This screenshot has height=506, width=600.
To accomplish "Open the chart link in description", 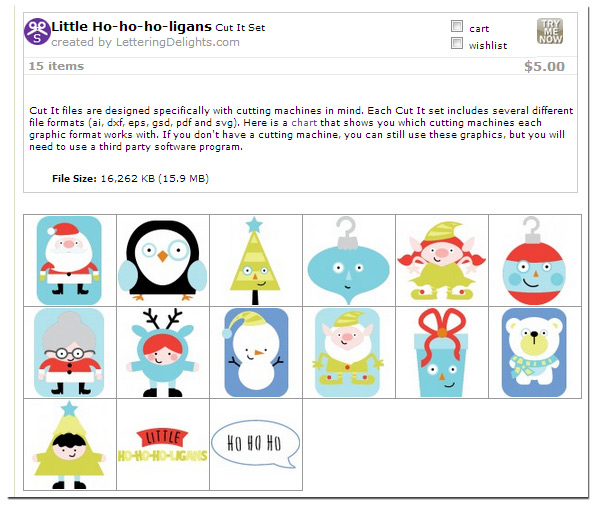I will coord(304,122).
